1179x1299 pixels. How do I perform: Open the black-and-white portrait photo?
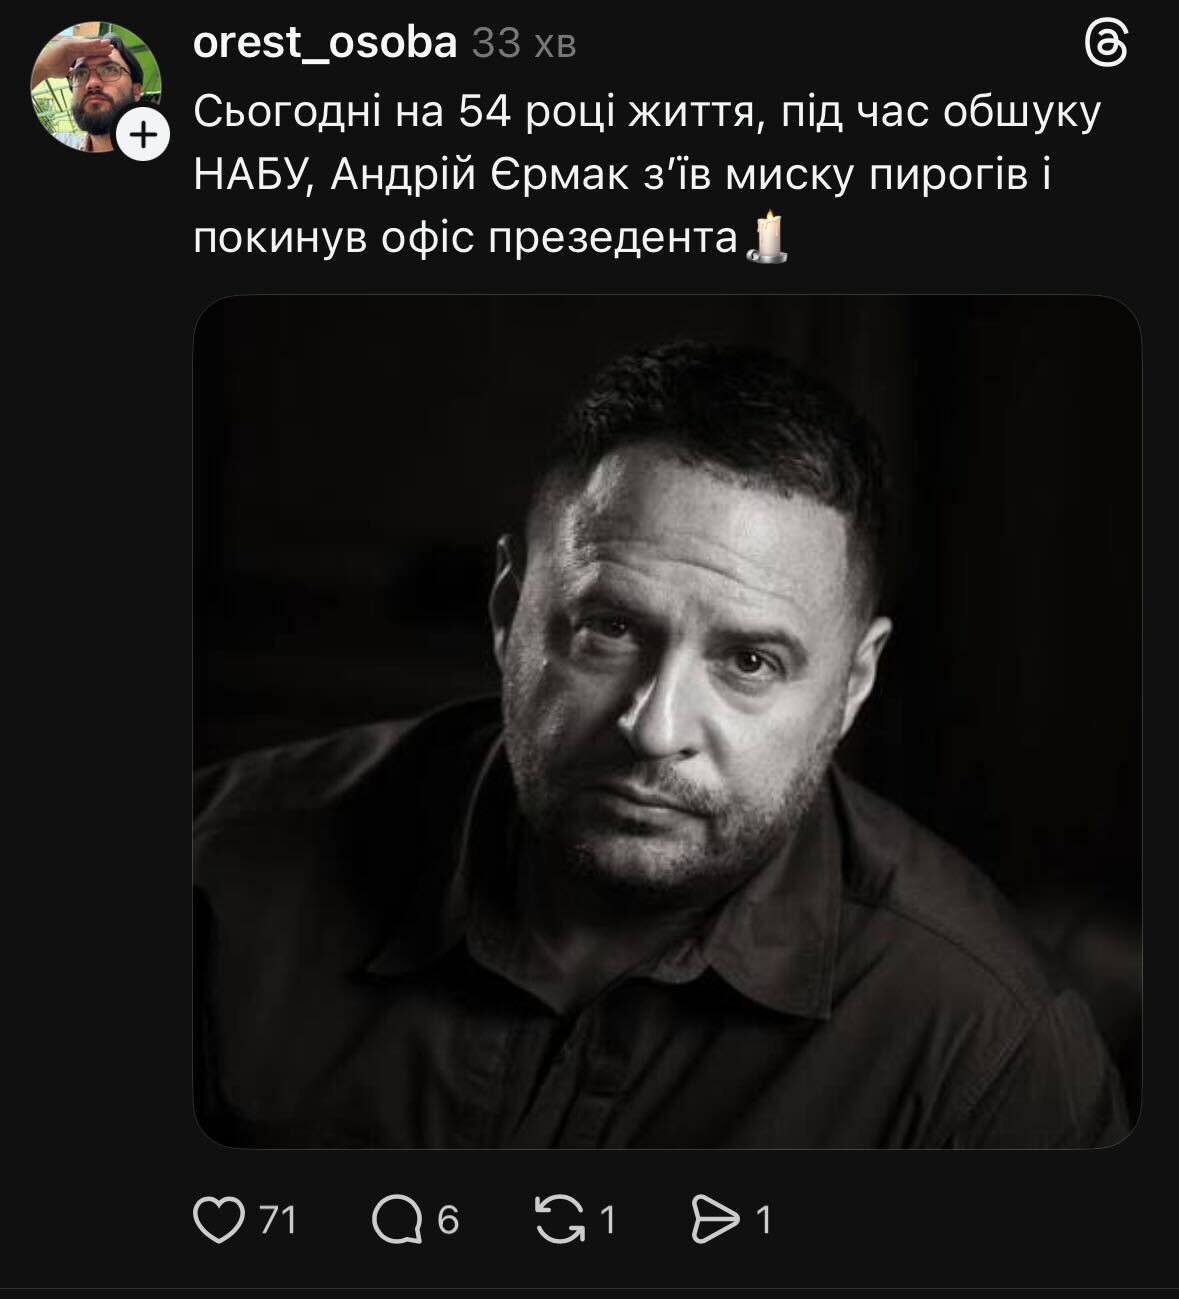(x=667, y=722)
